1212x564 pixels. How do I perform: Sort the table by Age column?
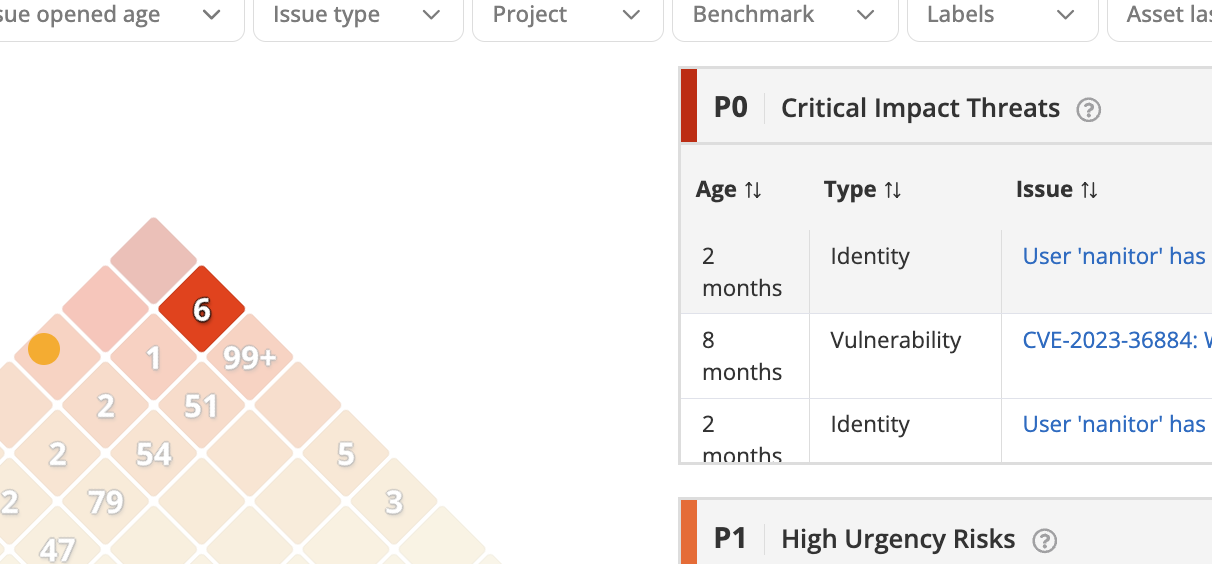coord(729,190)
